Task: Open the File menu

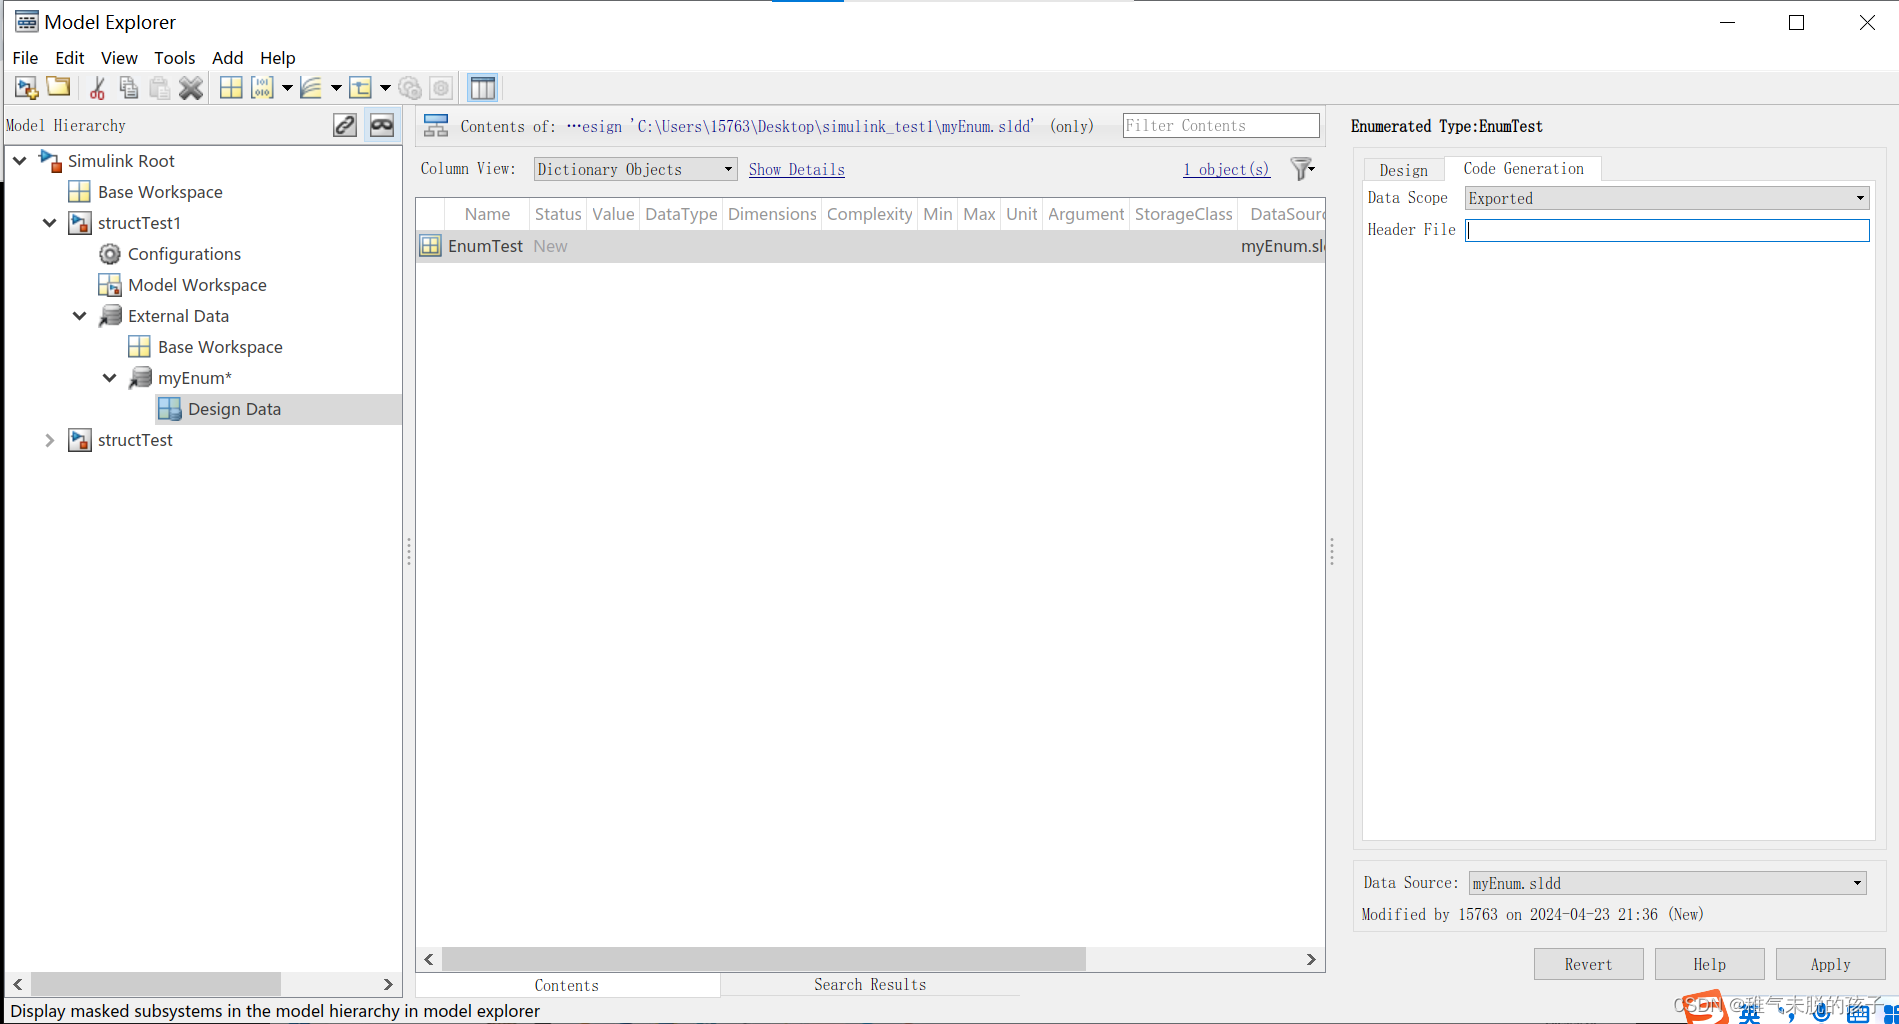Action: coord(25,58)
